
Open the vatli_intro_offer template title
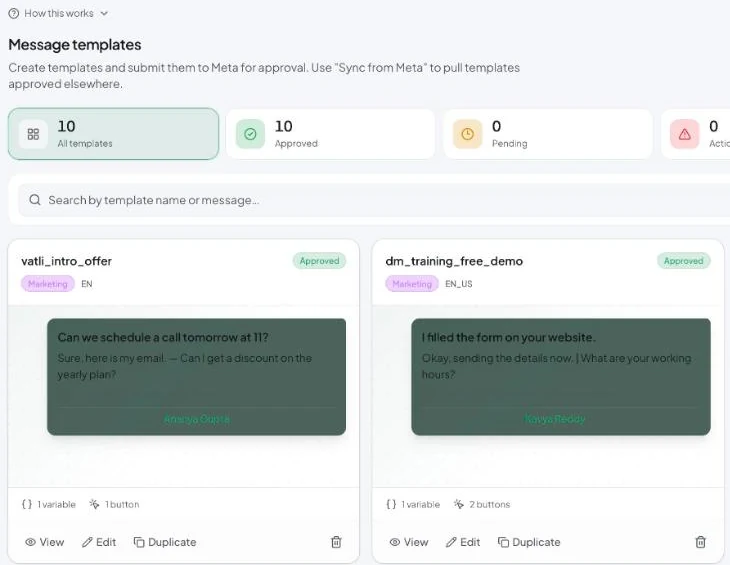[67, 261]
